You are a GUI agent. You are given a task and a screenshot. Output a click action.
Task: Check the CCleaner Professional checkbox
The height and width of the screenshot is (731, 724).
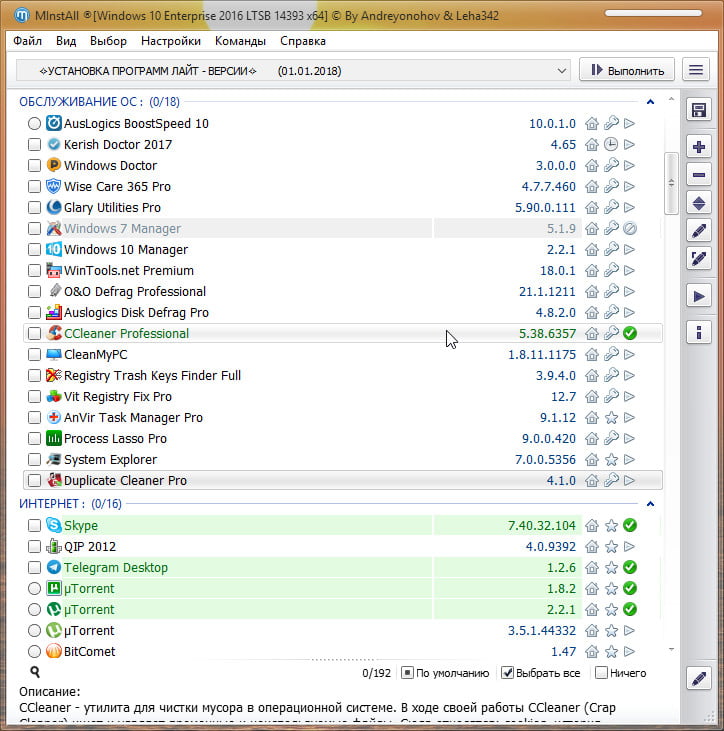click(35, 334)
